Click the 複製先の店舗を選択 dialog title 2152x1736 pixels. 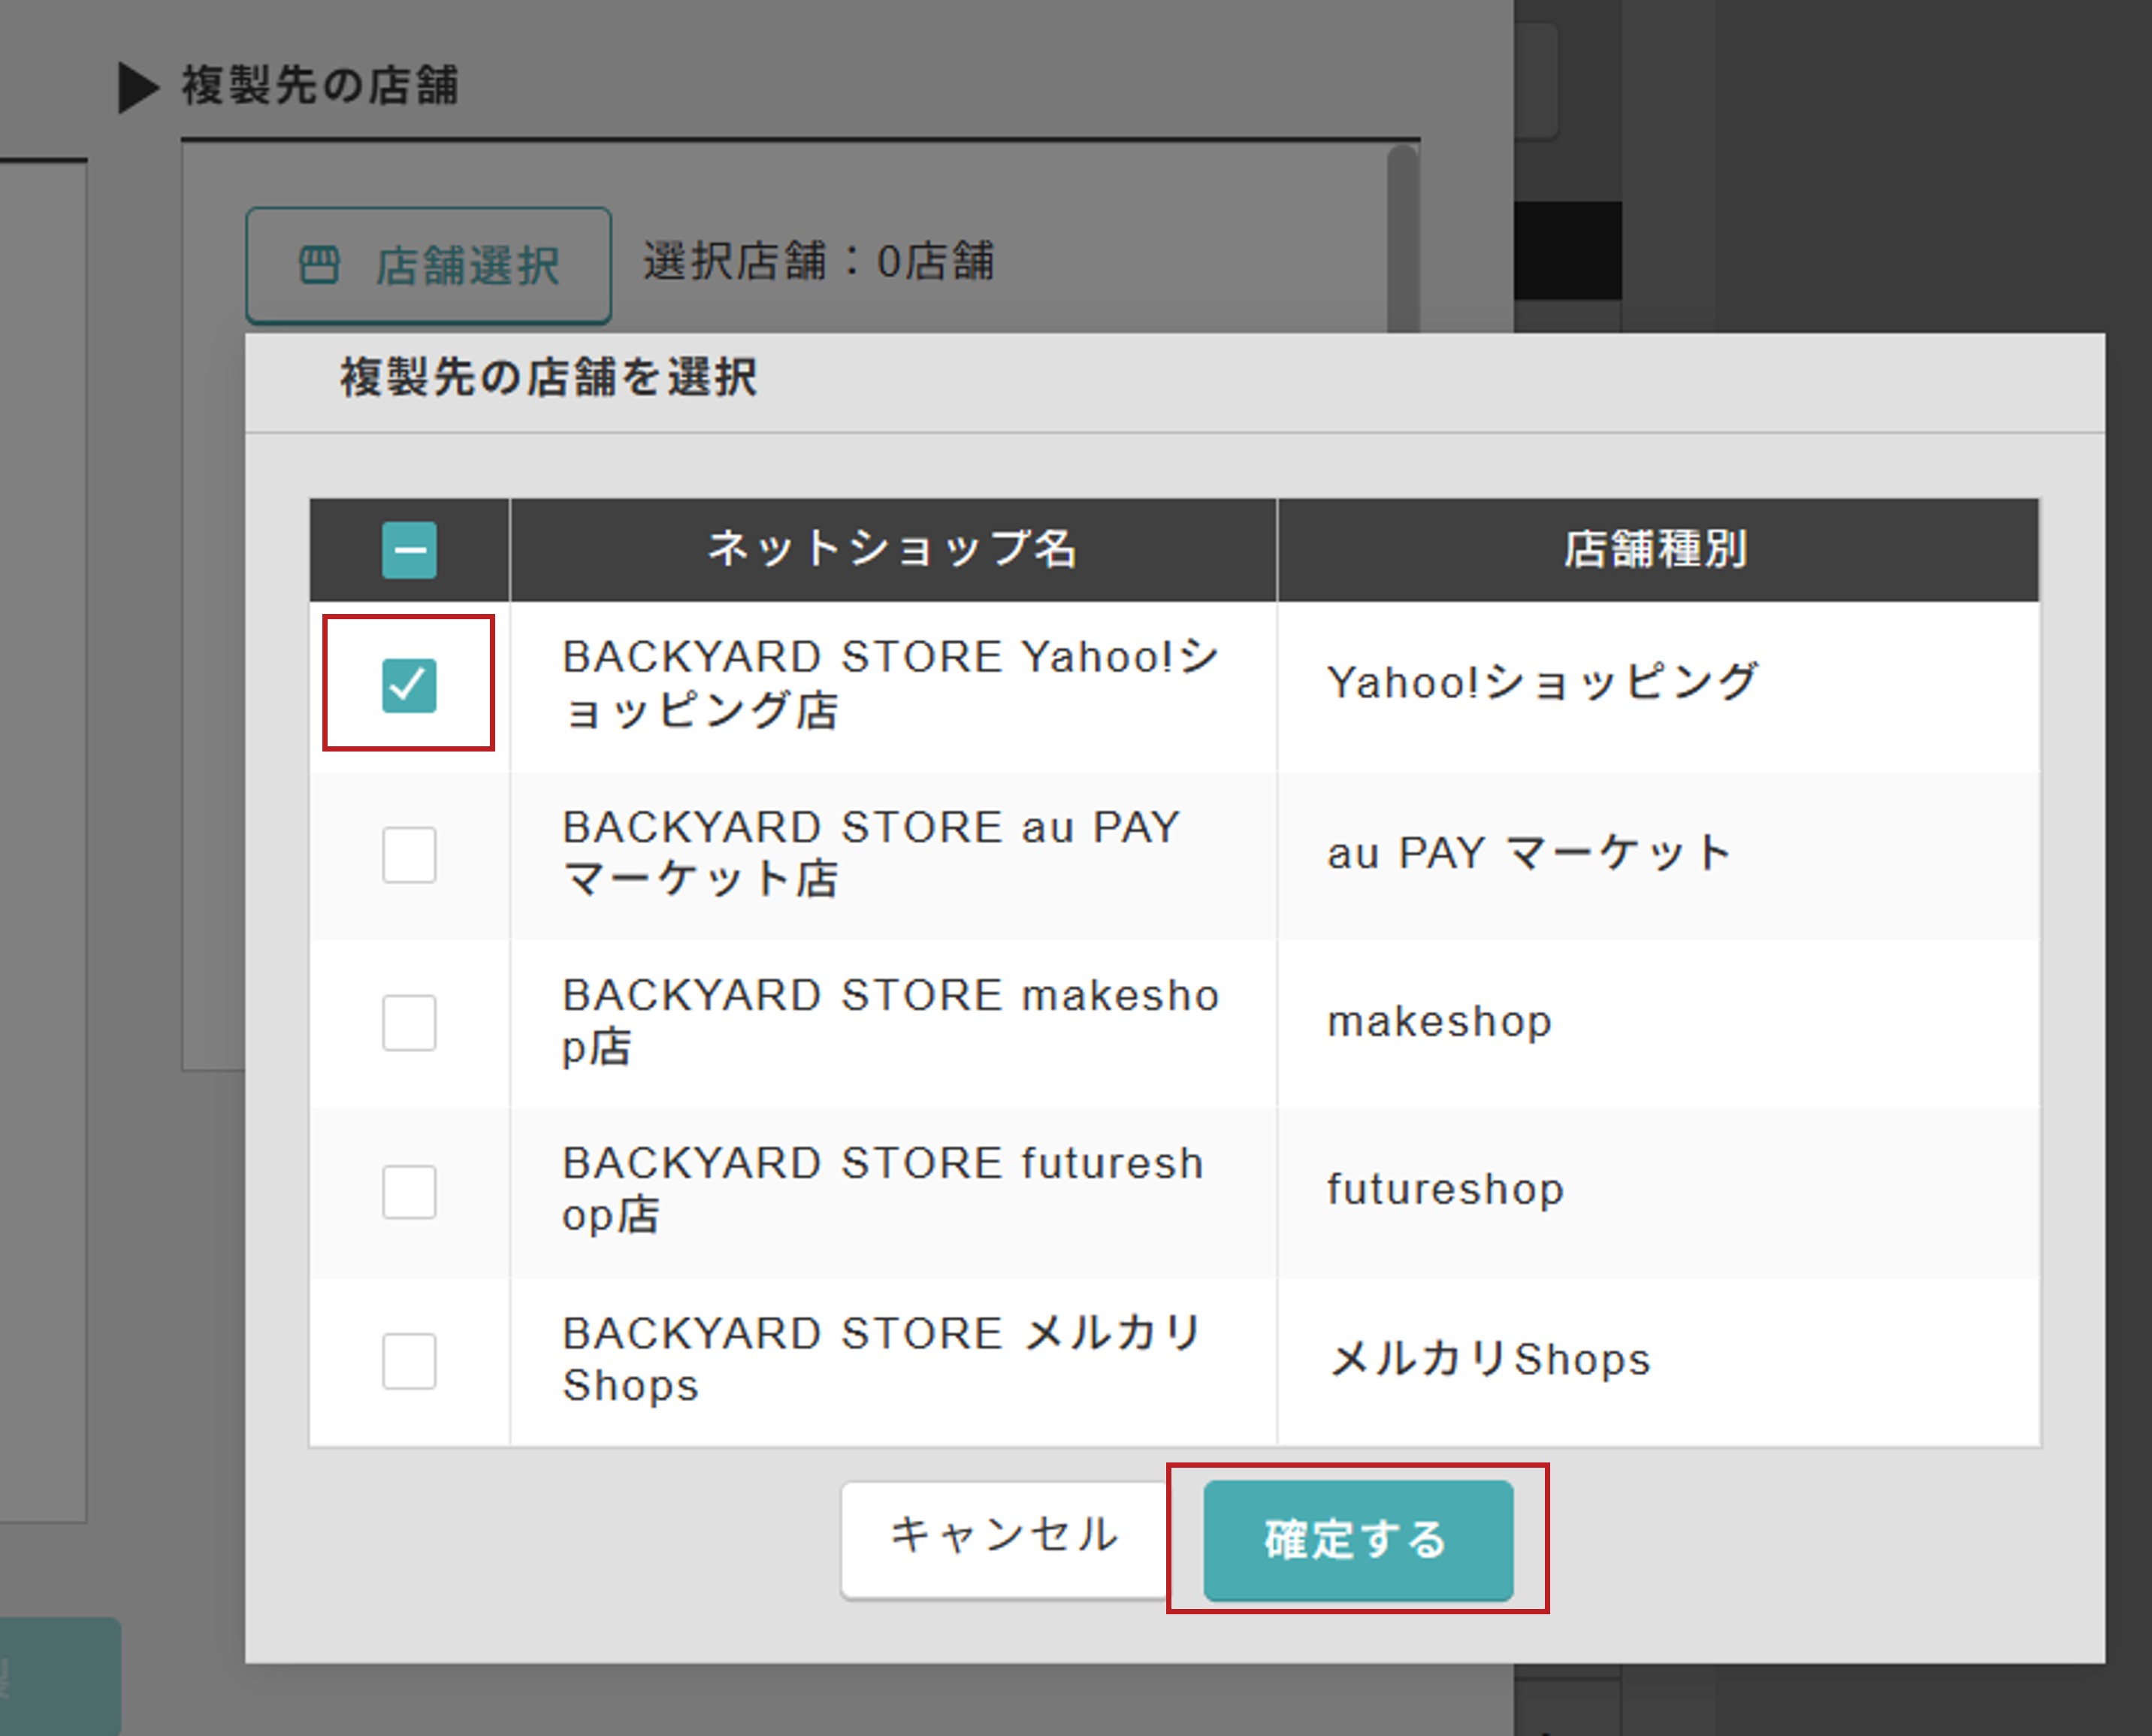point(548,378)
